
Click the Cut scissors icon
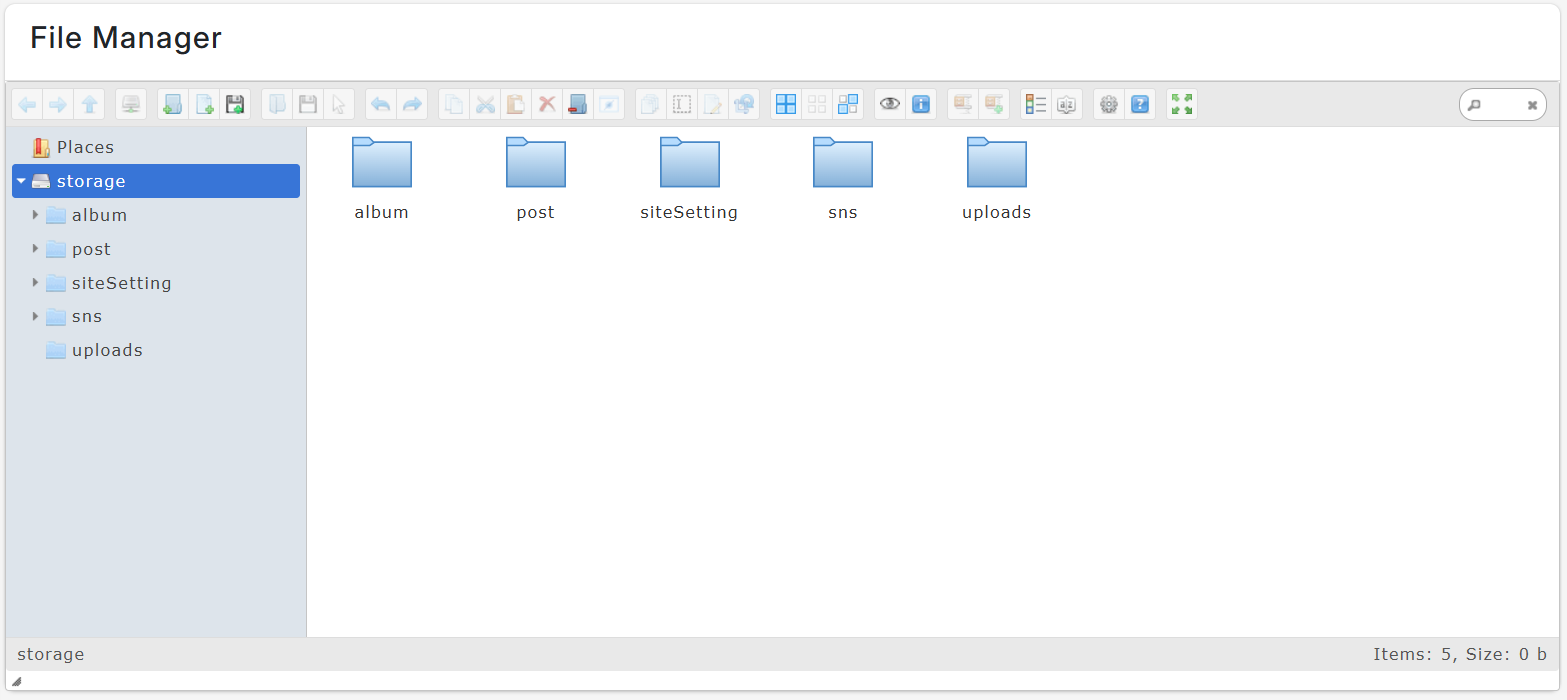point(485,104)
